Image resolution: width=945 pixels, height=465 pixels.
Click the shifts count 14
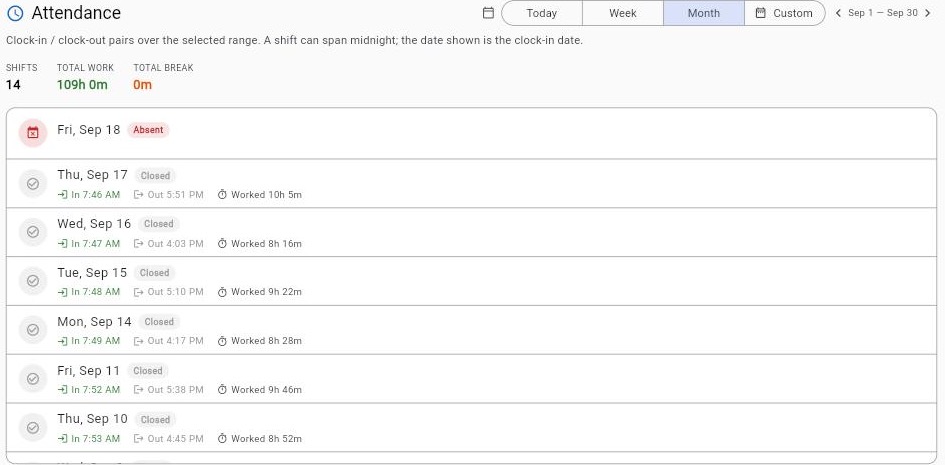tap(13, 85)
